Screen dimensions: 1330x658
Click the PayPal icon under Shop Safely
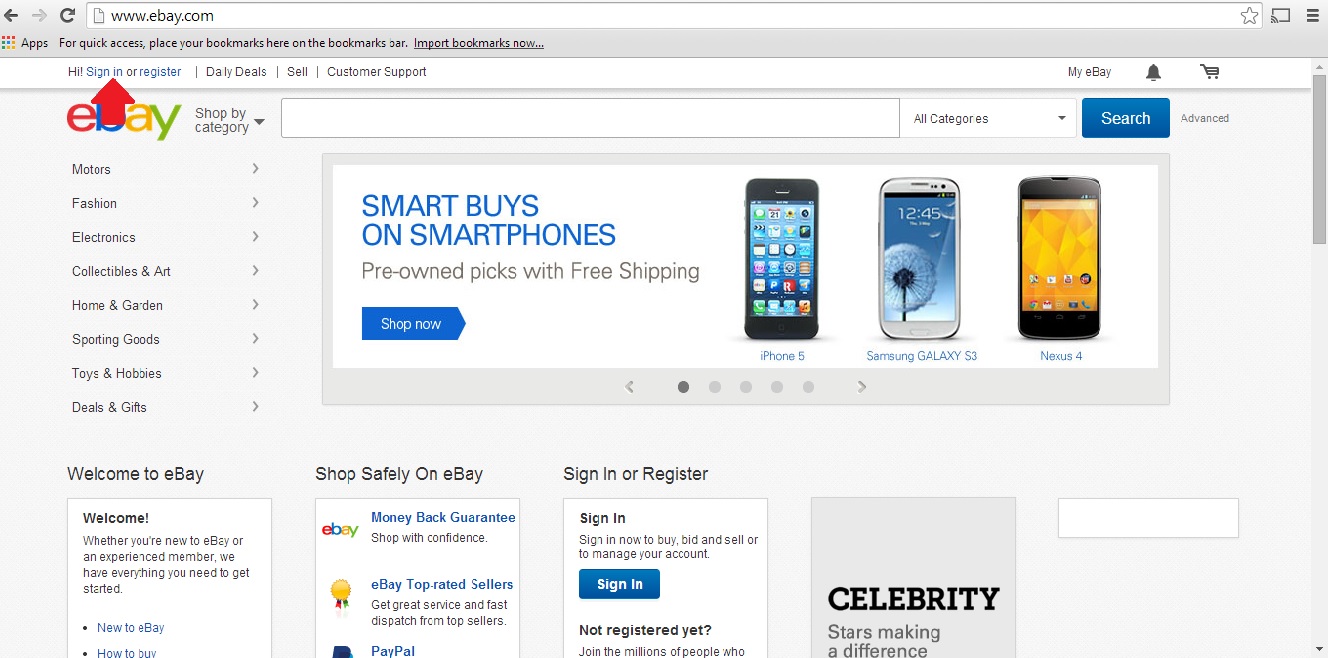pos(341,651)
